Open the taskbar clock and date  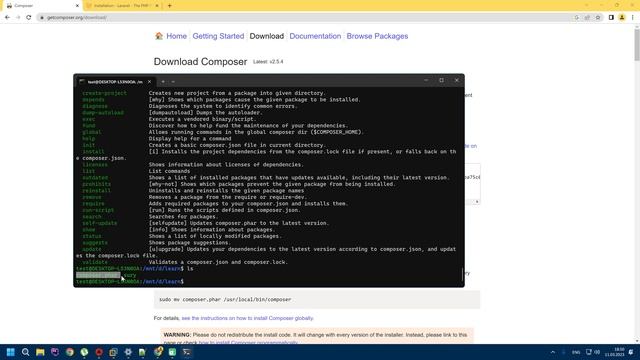614,352
